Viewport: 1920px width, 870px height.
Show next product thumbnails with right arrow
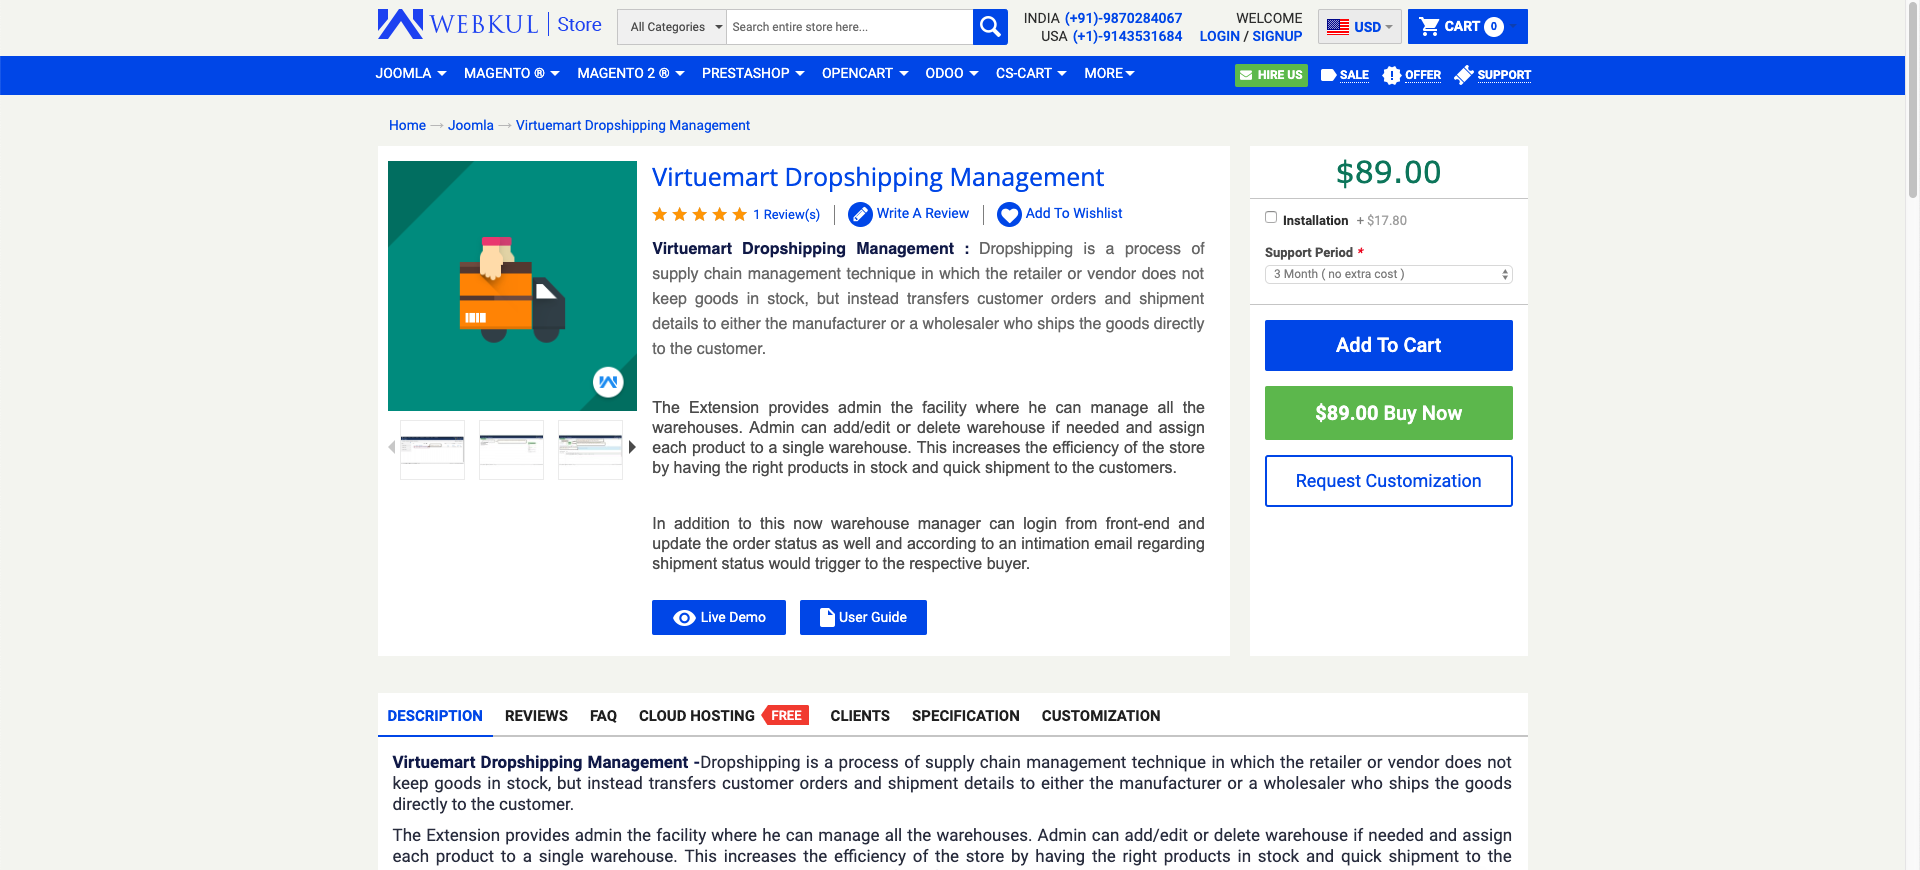tap(632, 447)
